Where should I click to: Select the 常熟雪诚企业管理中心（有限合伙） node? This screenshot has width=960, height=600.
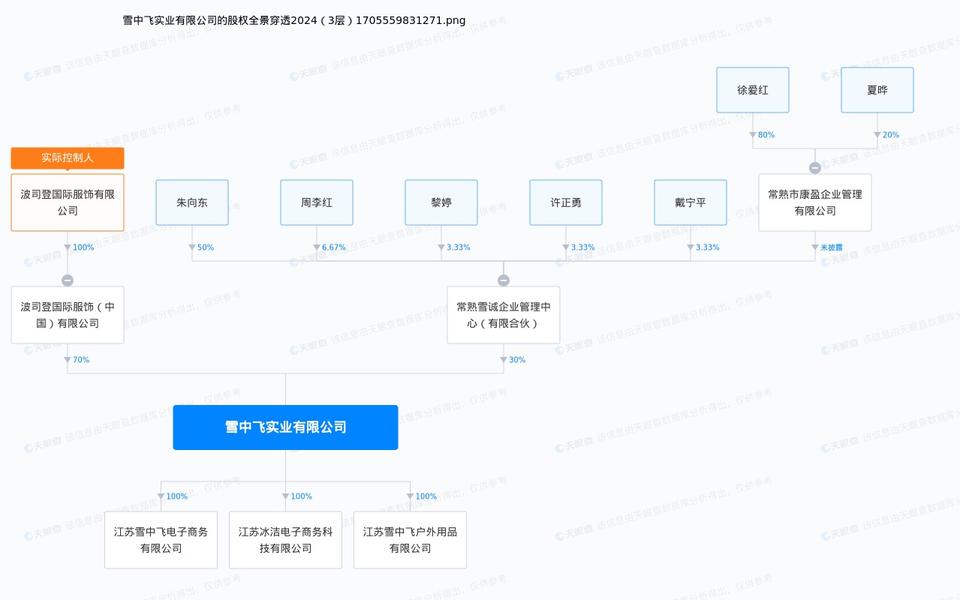point(503,315)
